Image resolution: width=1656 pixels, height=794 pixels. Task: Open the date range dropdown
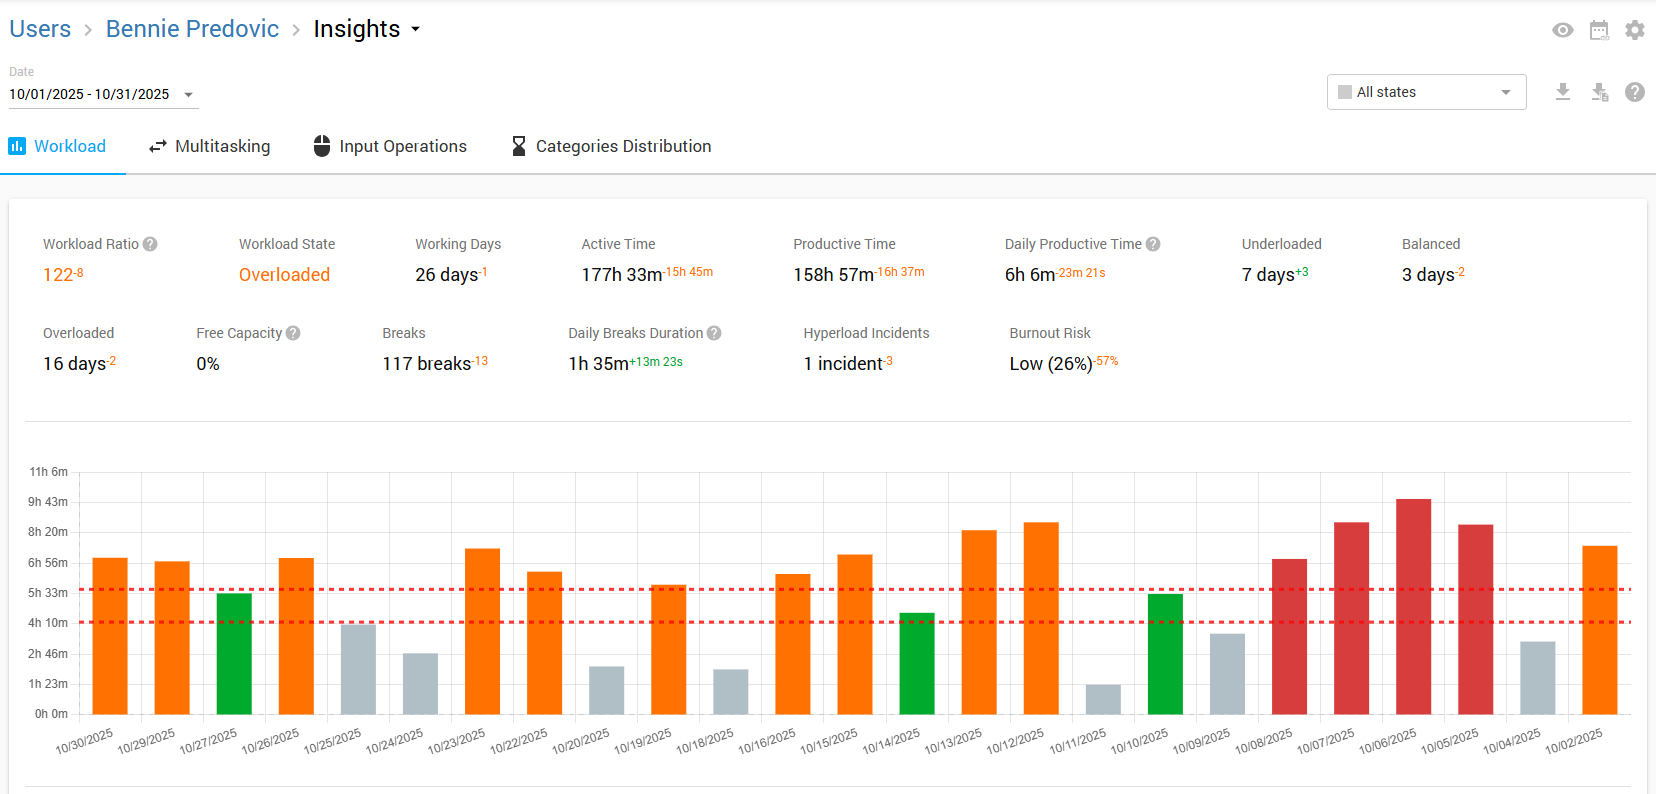pyautogui.click(x=188, y=95)
